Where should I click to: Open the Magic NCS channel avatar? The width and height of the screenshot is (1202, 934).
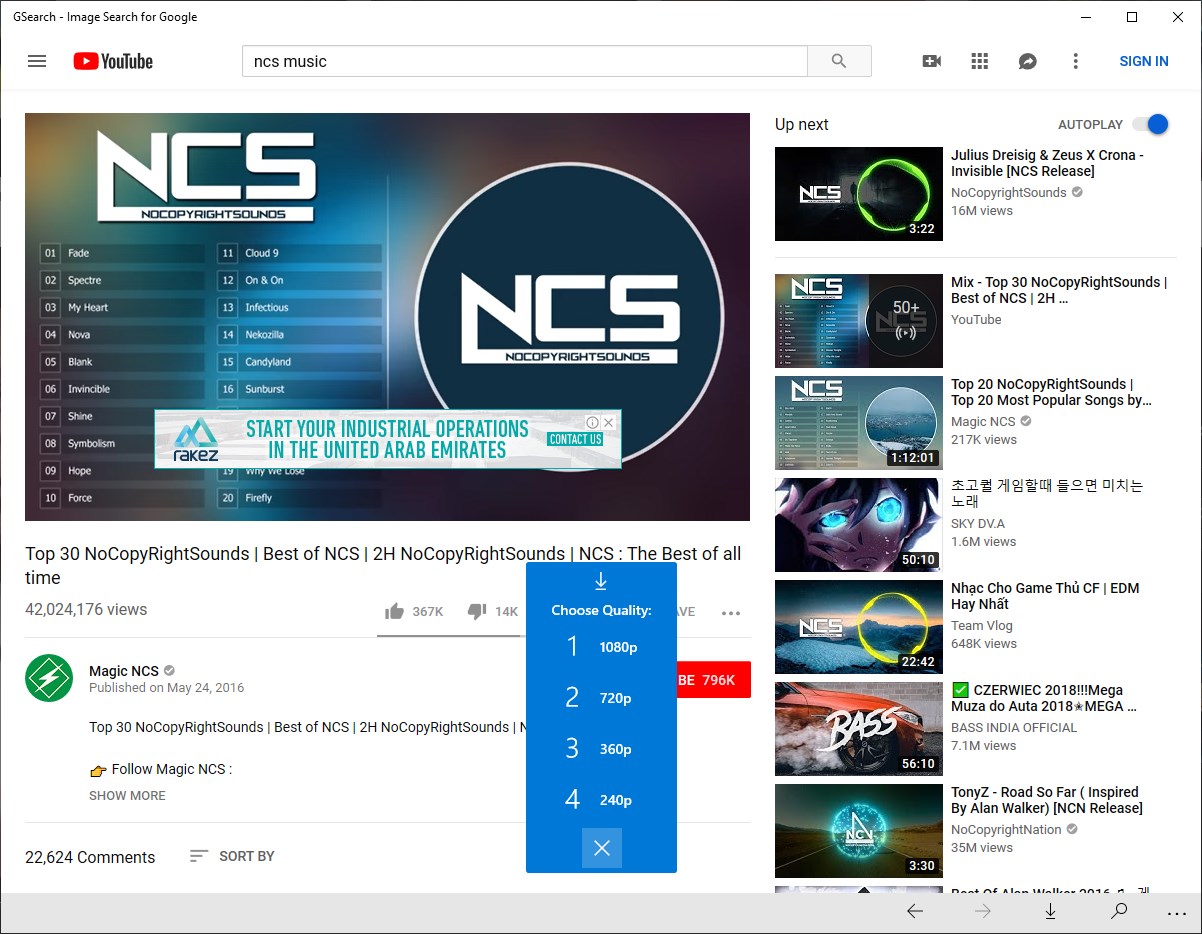click(49, 678)
